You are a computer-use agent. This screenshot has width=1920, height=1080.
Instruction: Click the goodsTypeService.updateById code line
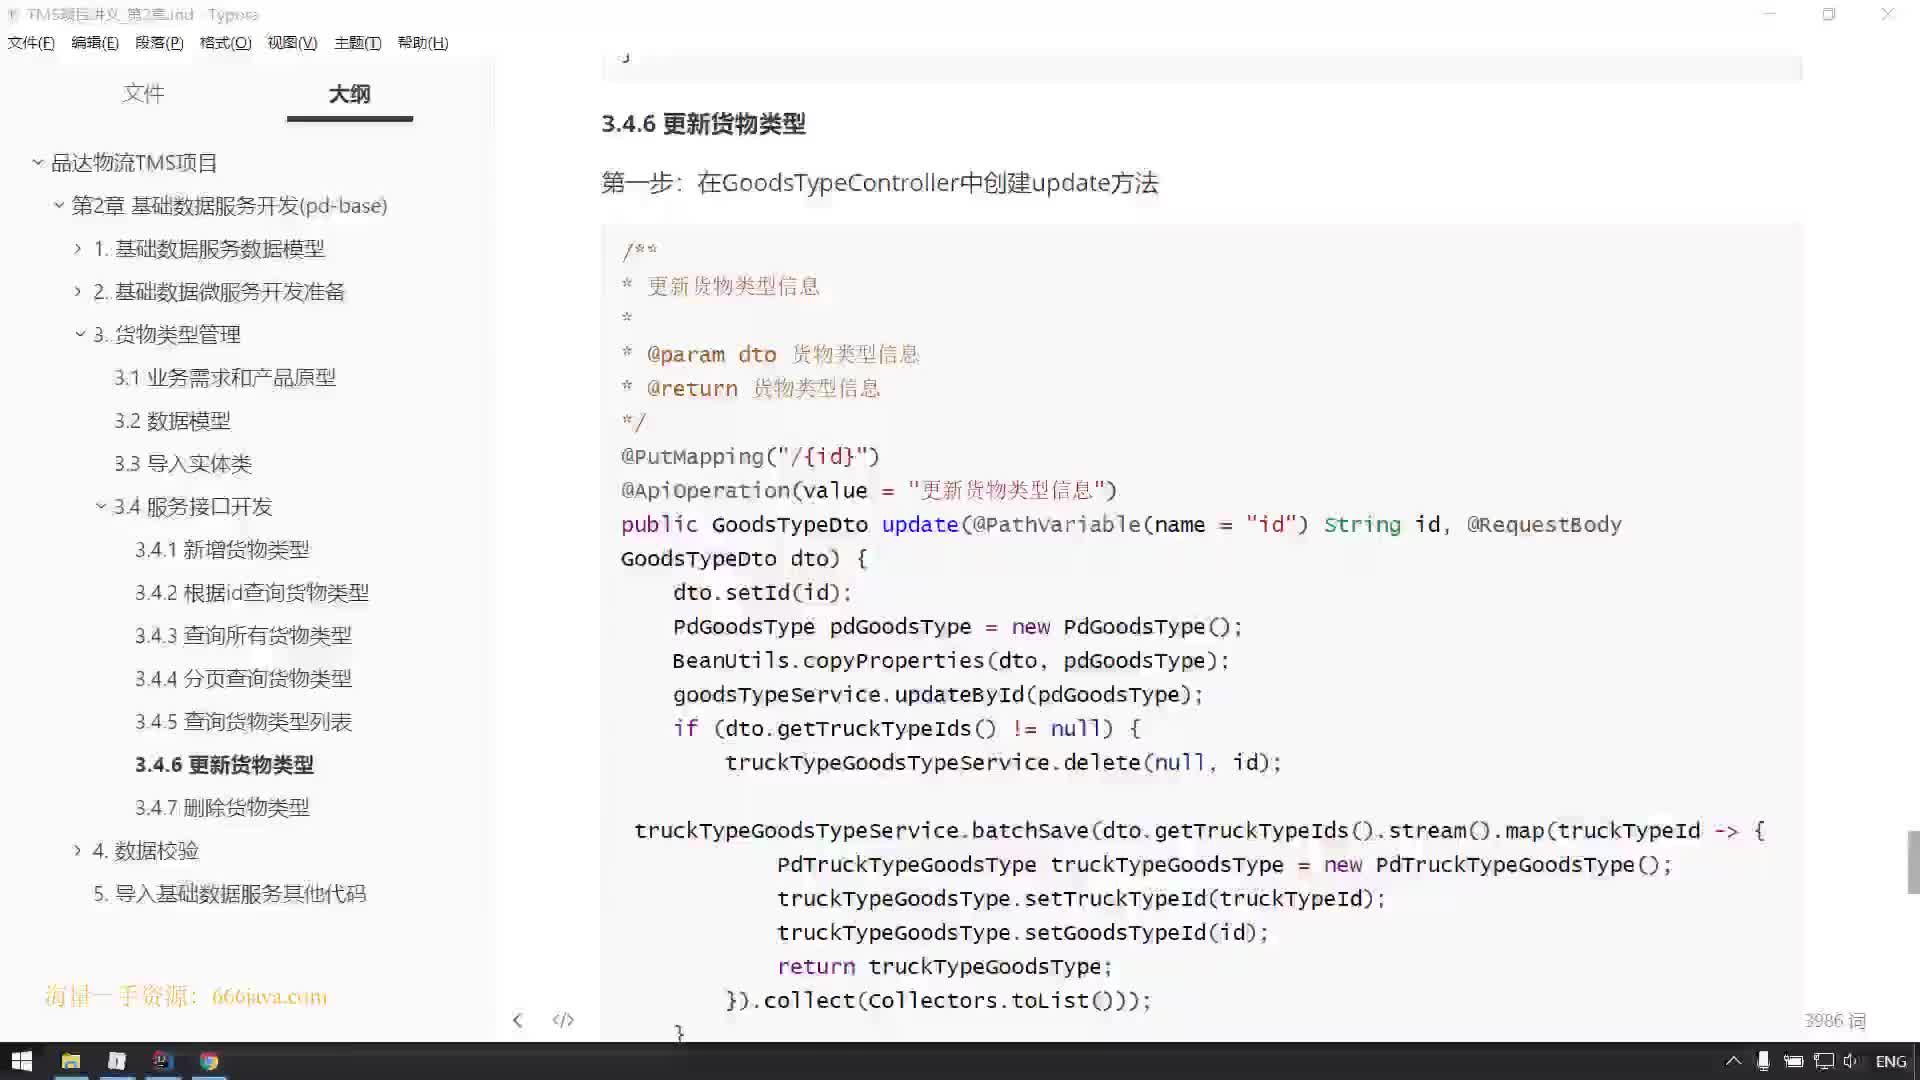click(x=937, y=694)
